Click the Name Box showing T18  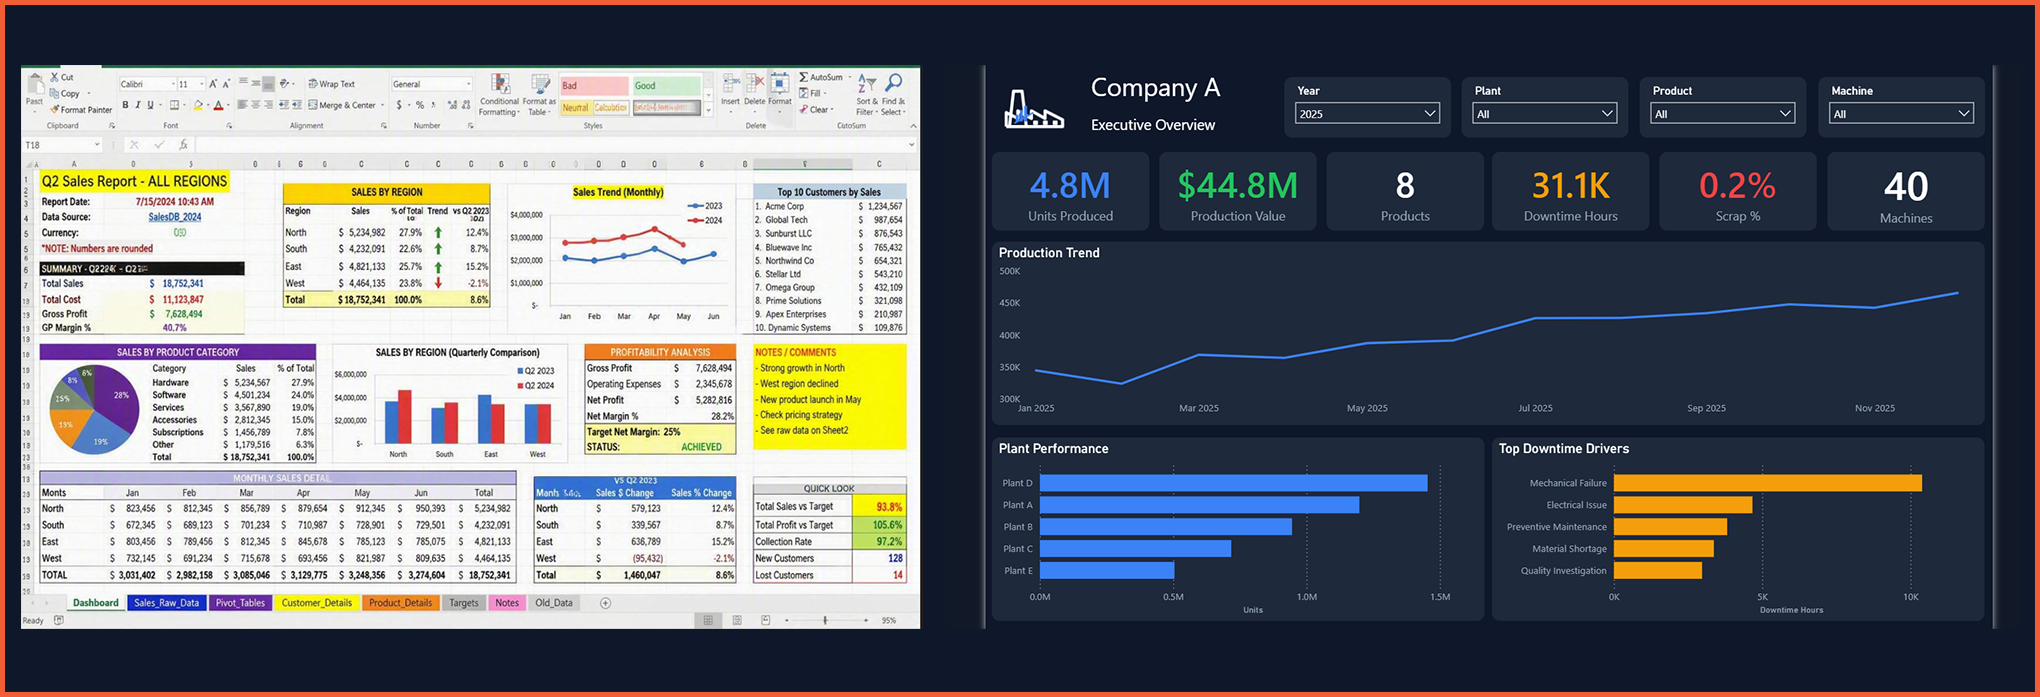(x=62, y=145)
